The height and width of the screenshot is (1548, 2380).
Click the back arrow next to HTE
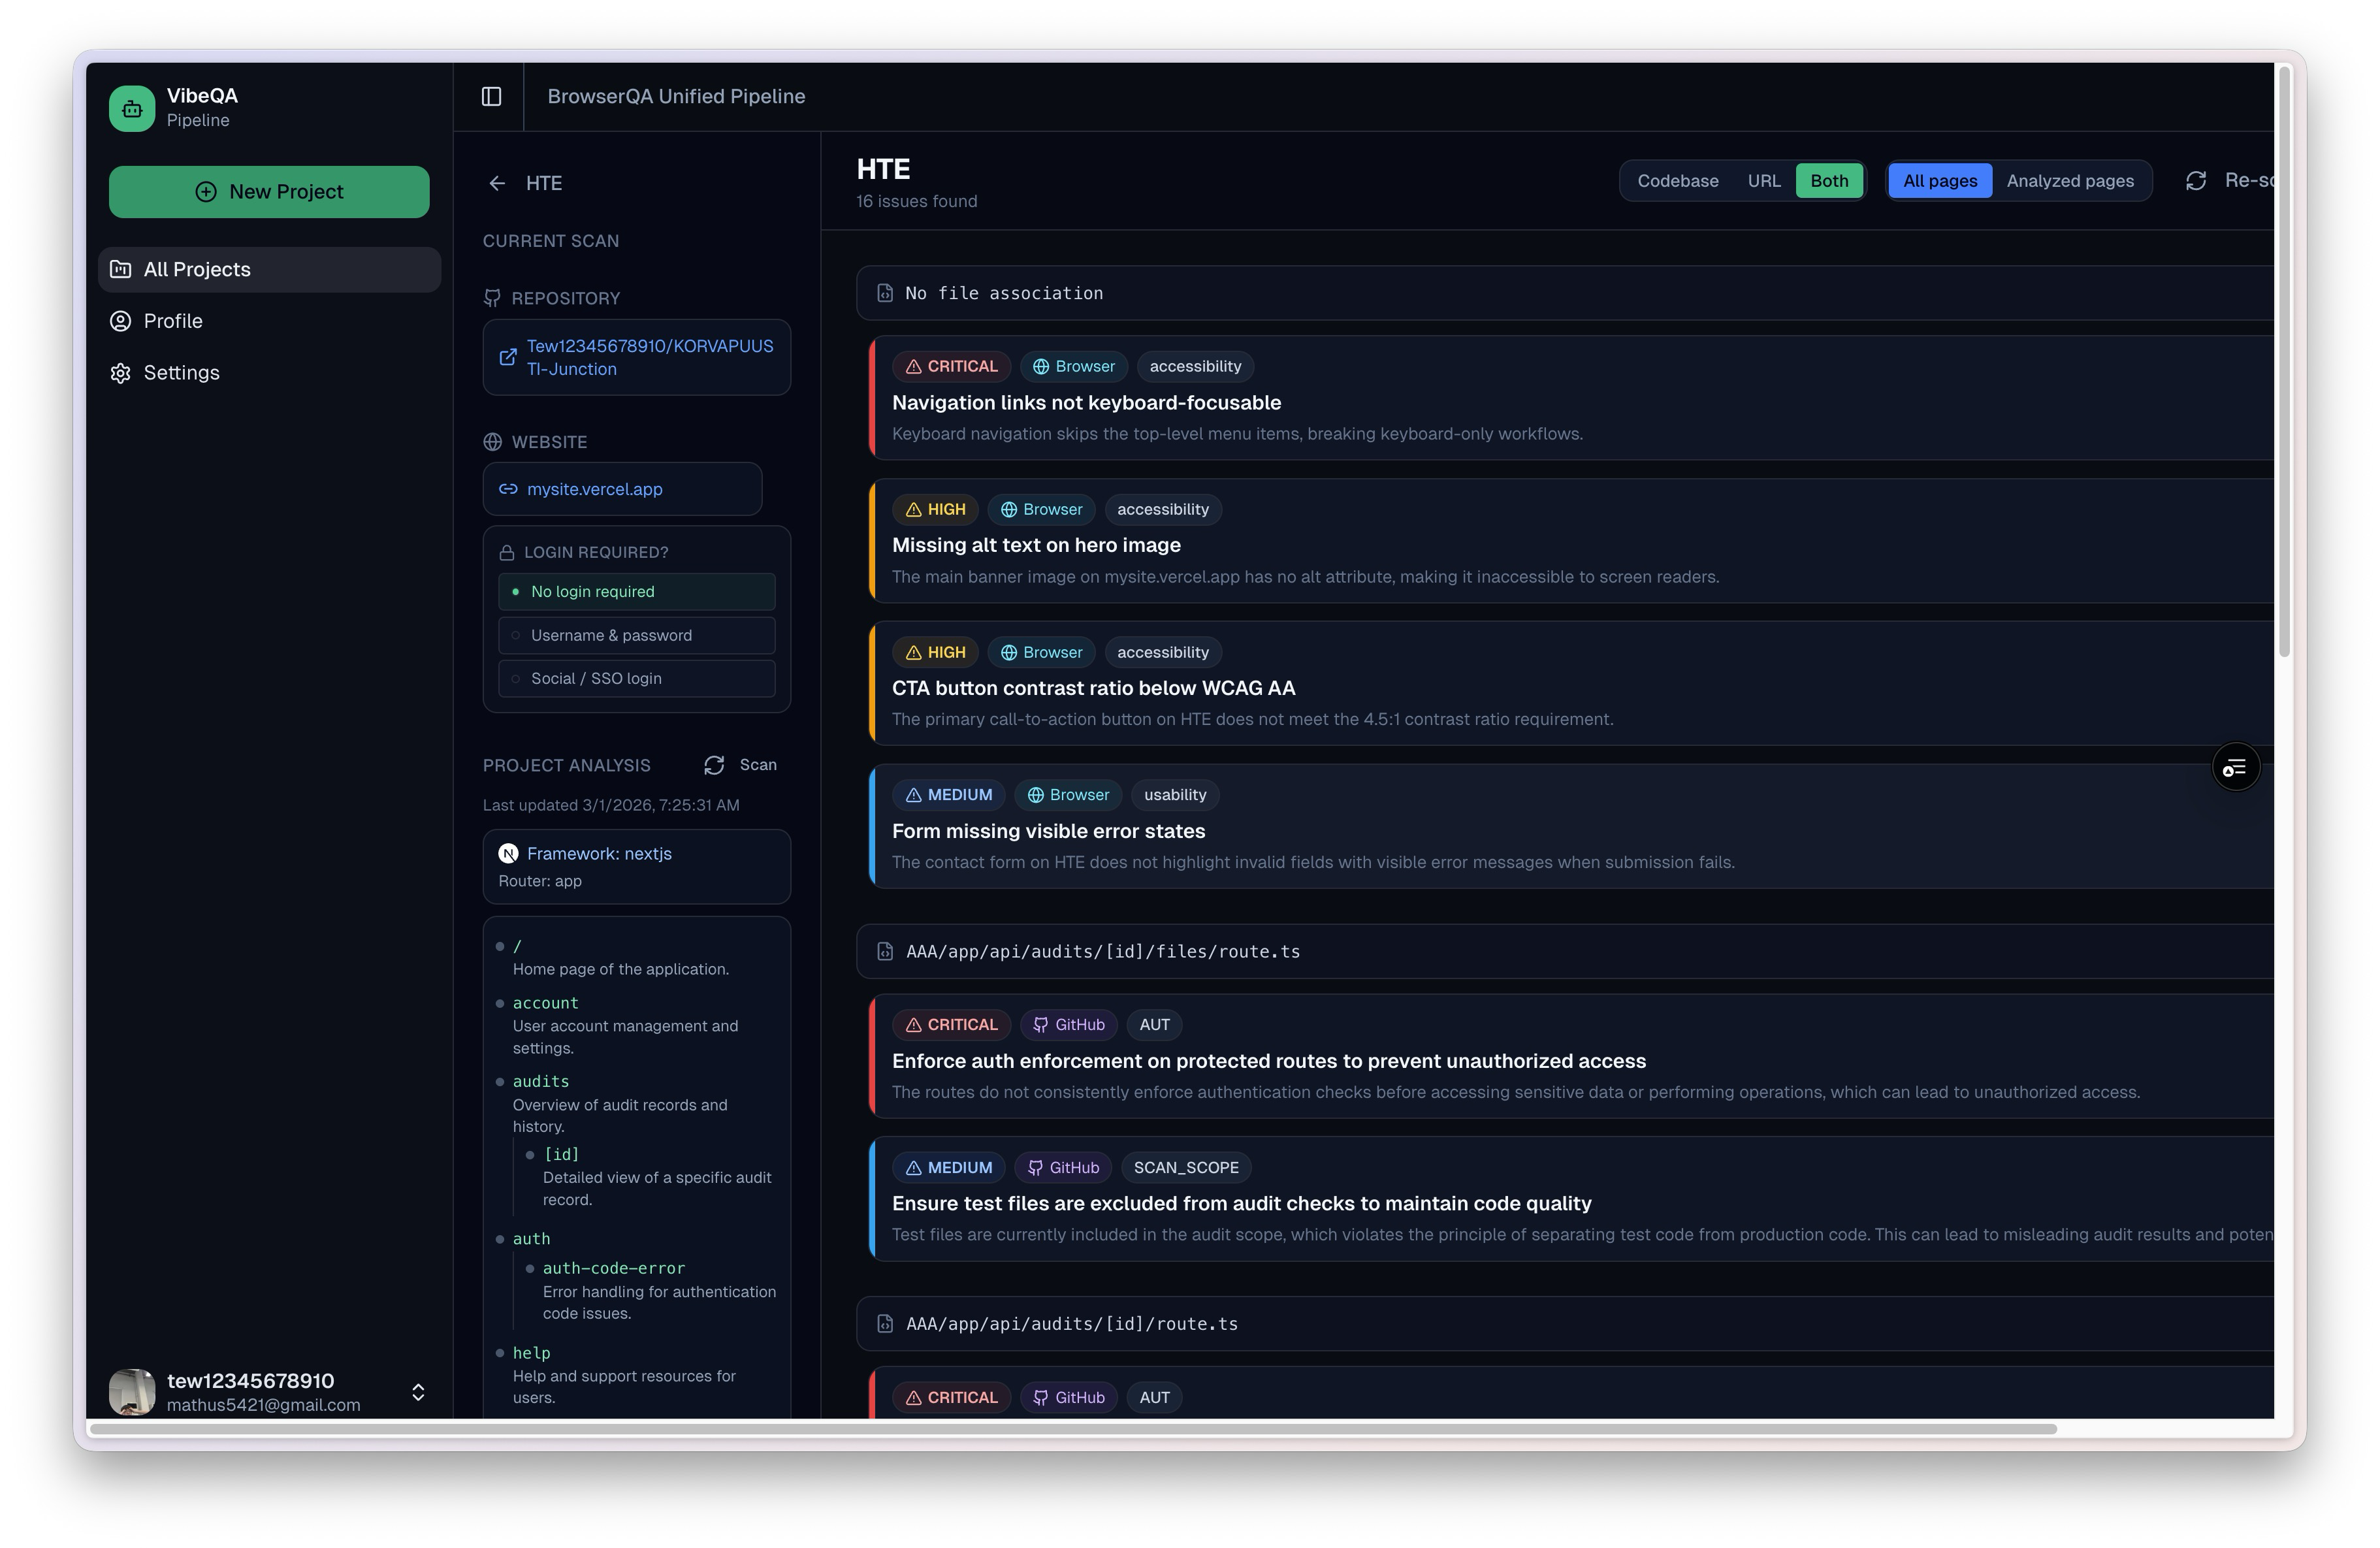click(x=497, y=183)
